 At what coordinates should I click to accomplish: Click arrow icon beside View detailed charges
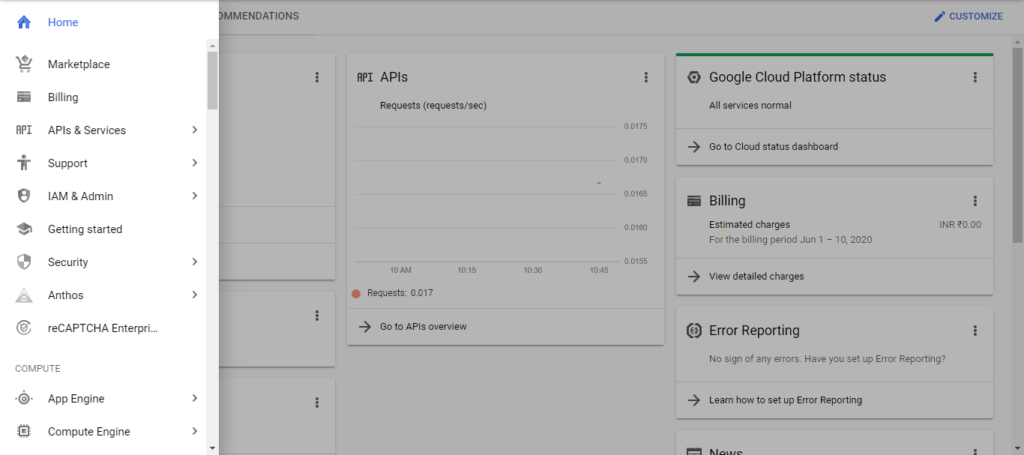coord(694,276)
